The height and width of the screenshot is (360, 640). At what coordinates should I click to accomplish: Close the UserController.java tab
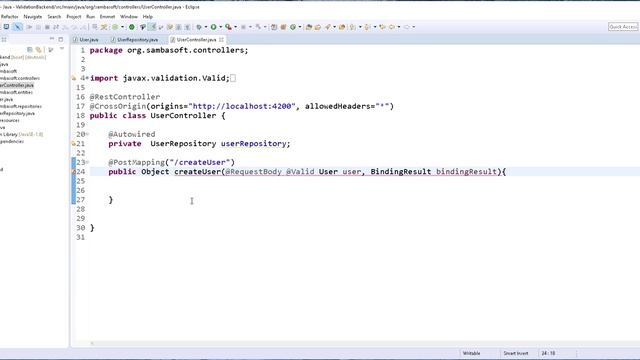221,40
